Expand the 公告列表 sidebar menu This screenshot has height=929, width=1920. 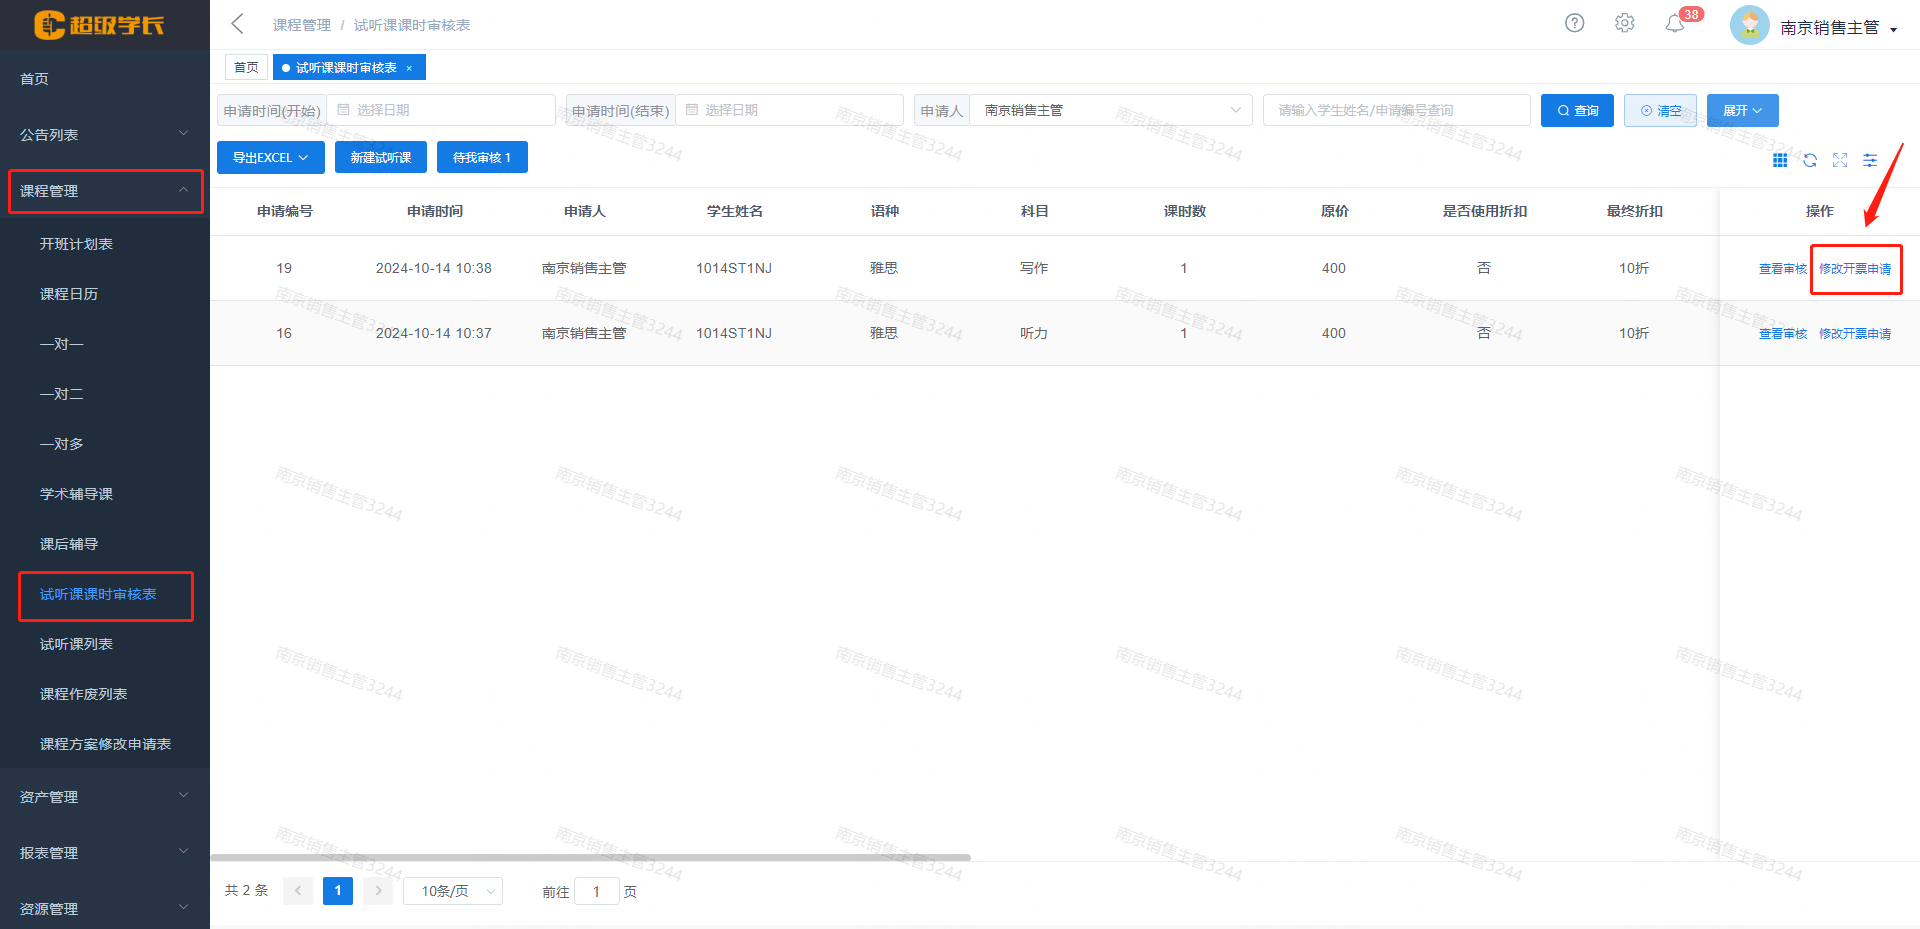click(x=104, y=134)
